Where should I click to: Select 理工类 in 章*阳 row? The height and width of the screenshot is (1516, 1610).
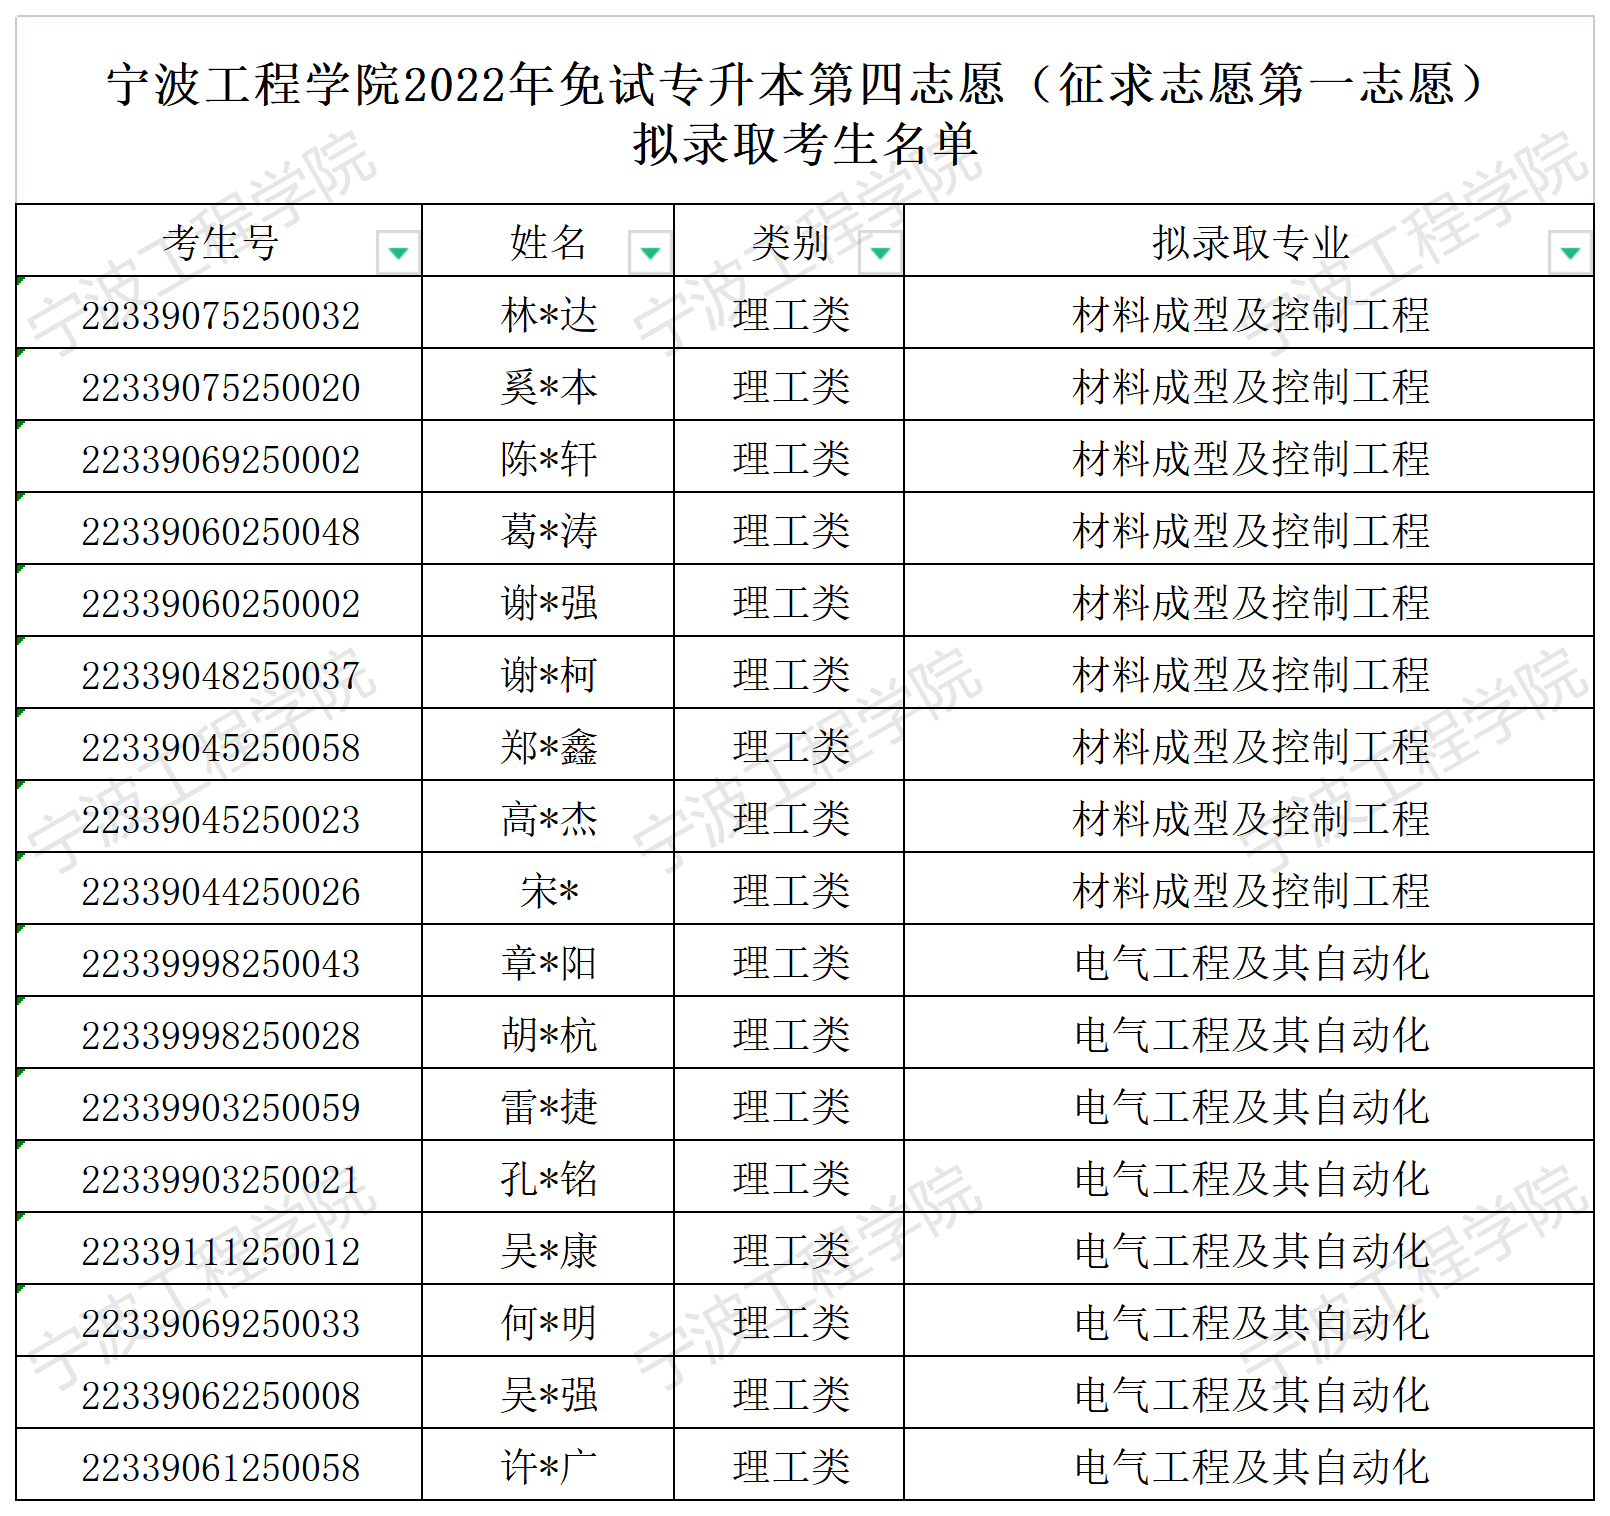point(789,961)
